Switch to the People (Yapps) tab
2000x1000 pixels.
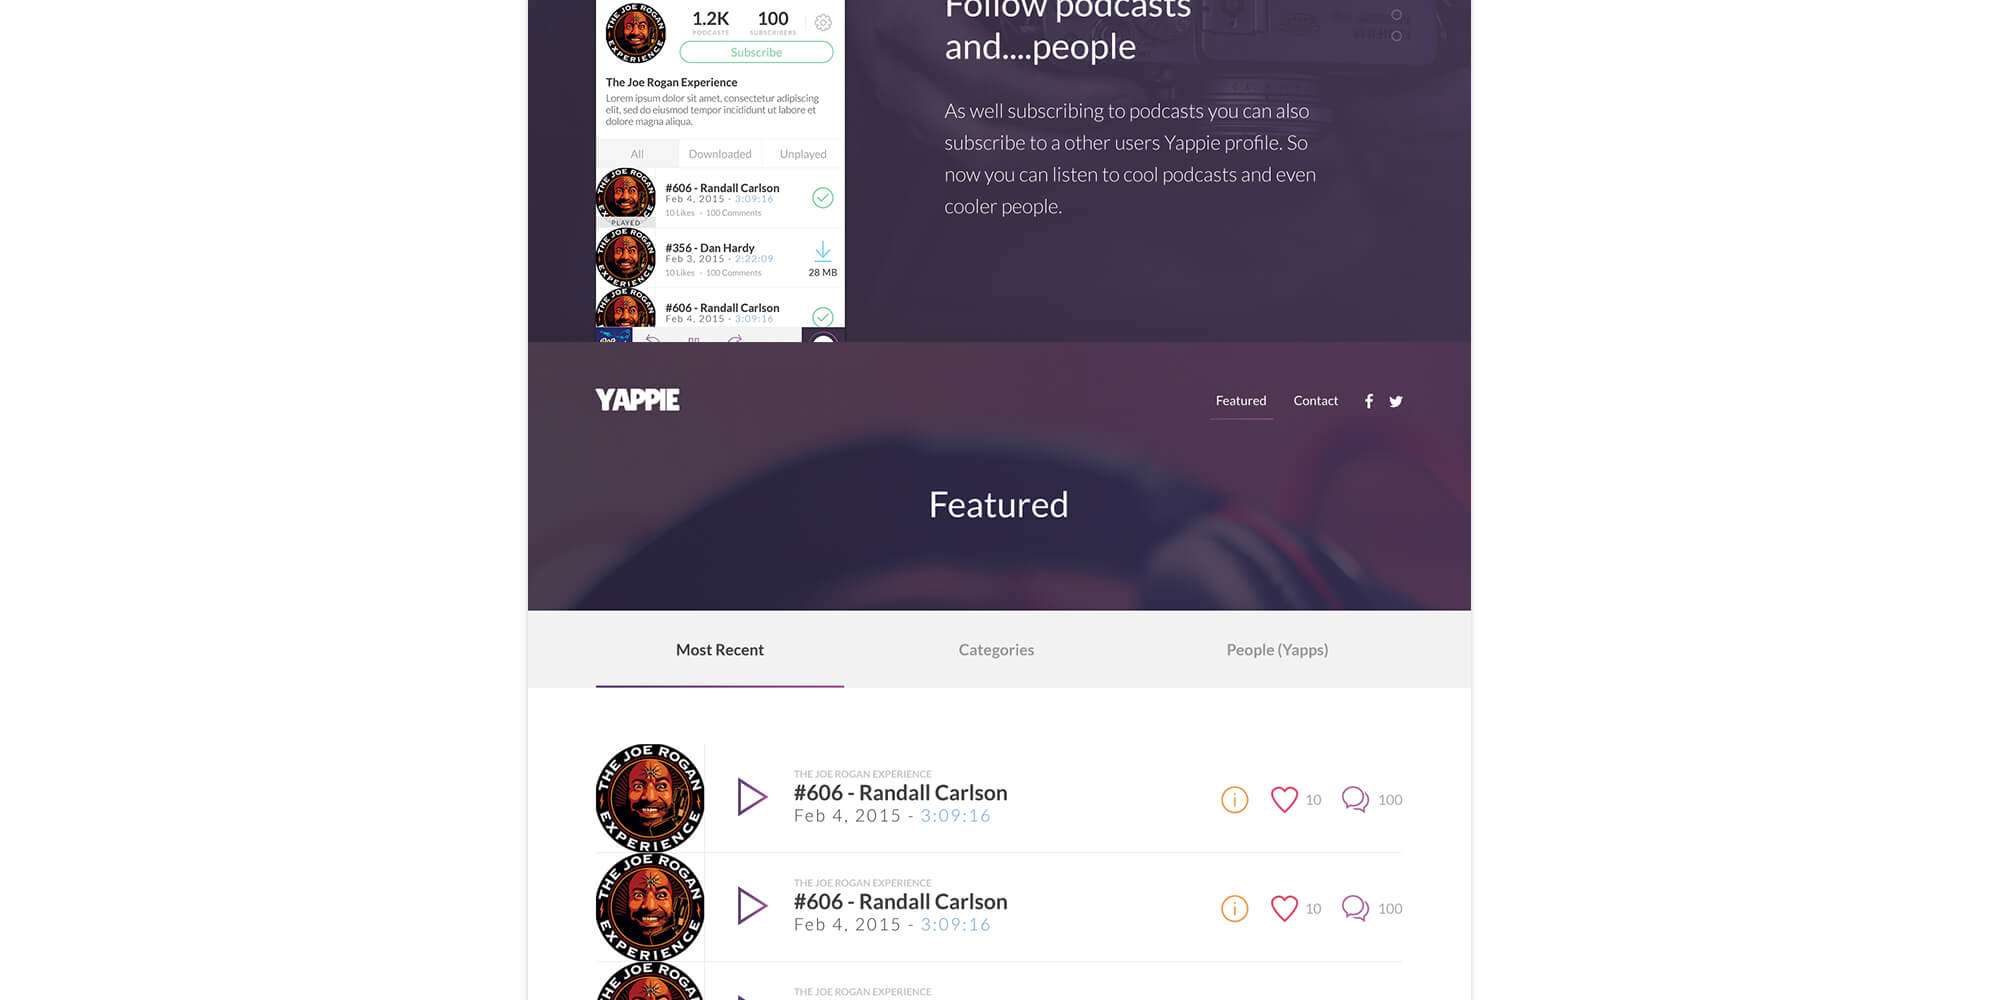click(1277, 650)
